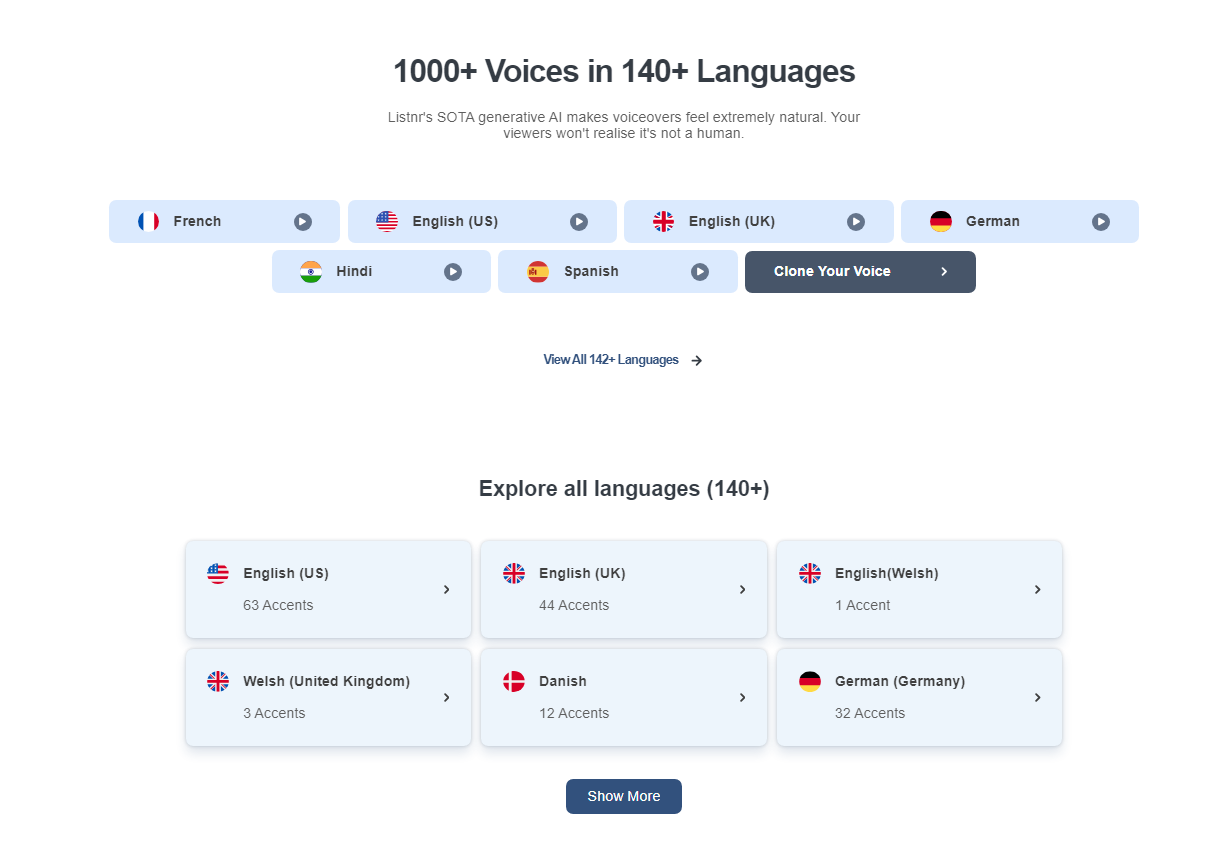
Task: Click the arrow after View All 142+ Languages
Action: point(697,361)
